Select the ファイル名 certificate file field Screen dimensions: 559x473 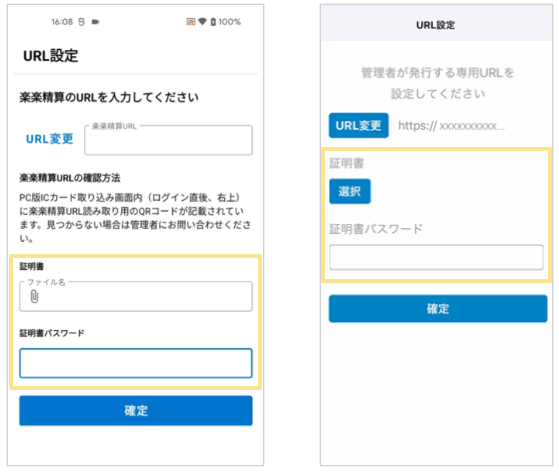point(136,296)
